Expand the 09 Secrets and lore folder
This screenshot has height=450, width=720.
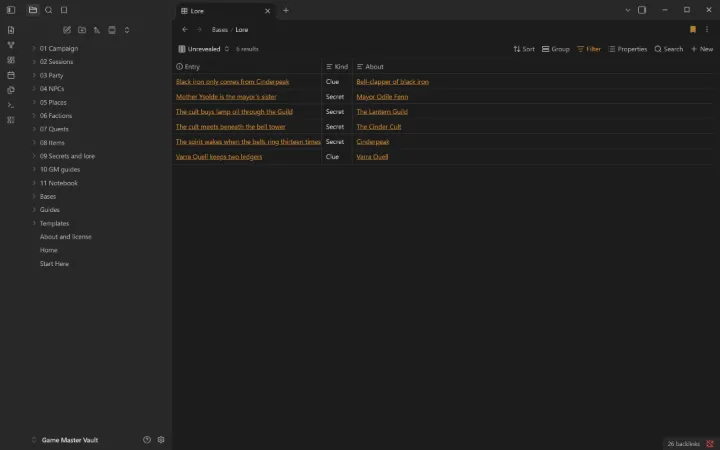coord(67,156)
